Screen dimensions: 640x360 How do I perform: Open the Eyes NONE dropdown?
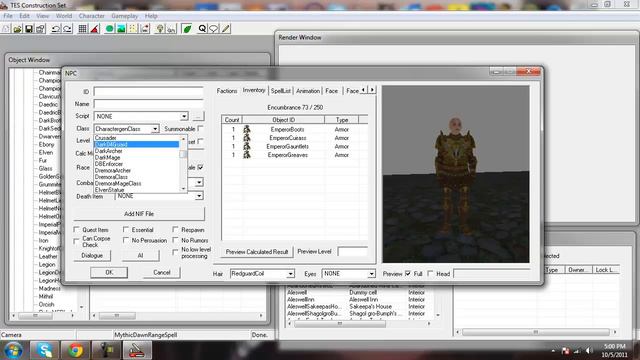371,273
